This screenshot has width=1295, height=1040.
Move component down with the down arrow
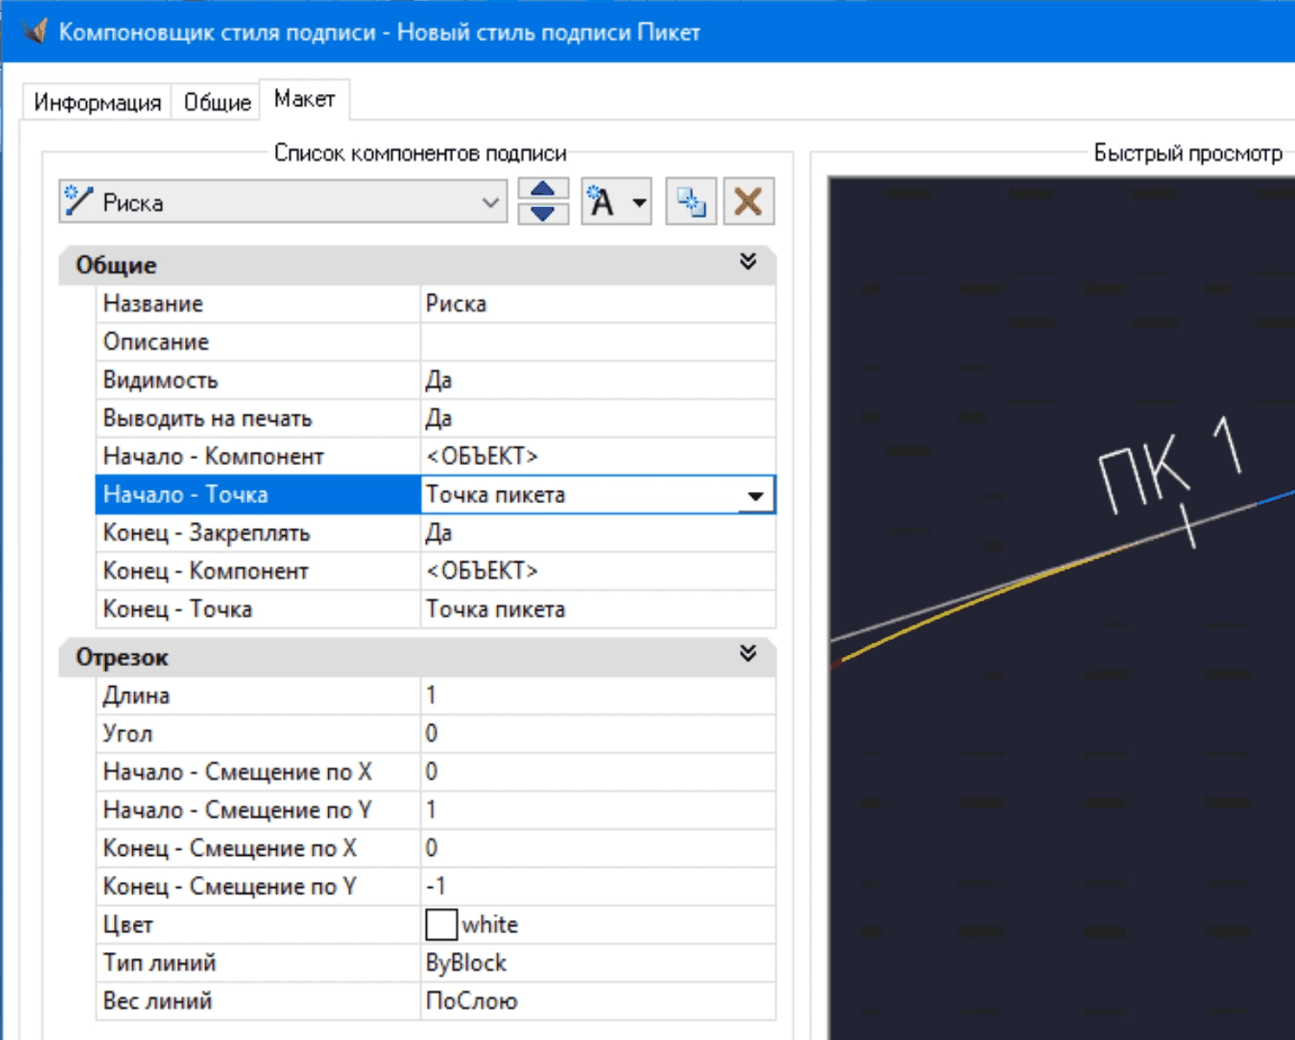point(543,213)
